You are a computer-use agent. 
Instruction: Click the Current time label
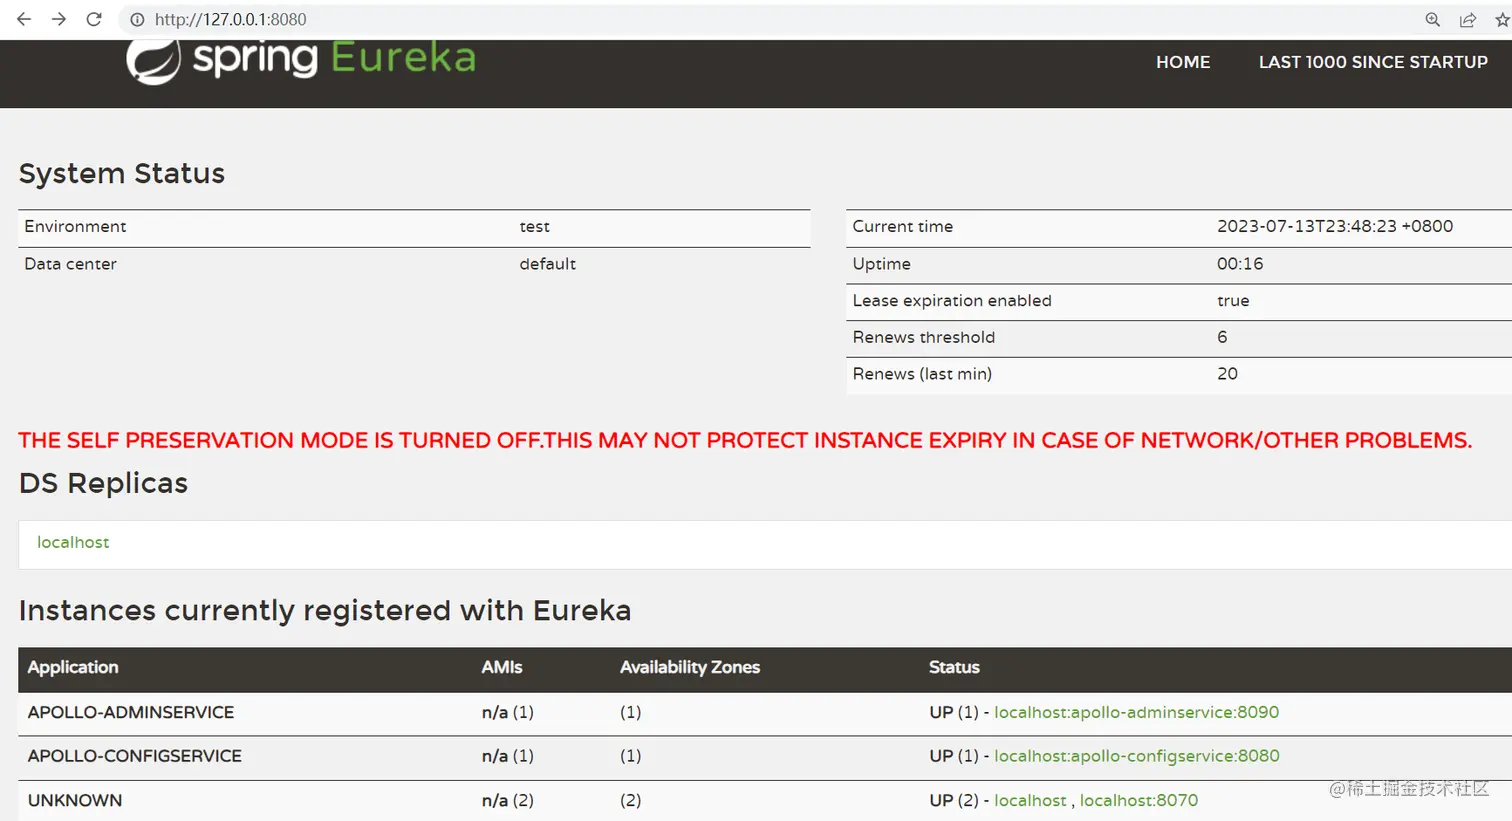pos(902,227)
